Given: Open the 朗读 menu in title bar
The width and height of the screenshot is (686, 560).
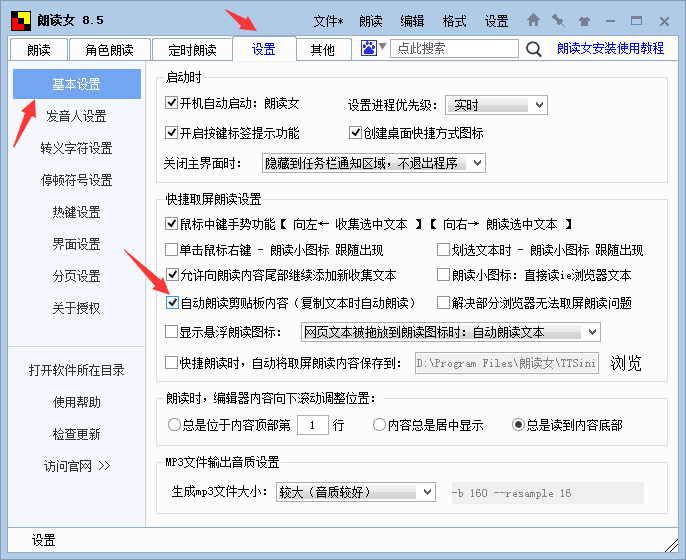Looking at the screenshot, I should coord(371,21).
